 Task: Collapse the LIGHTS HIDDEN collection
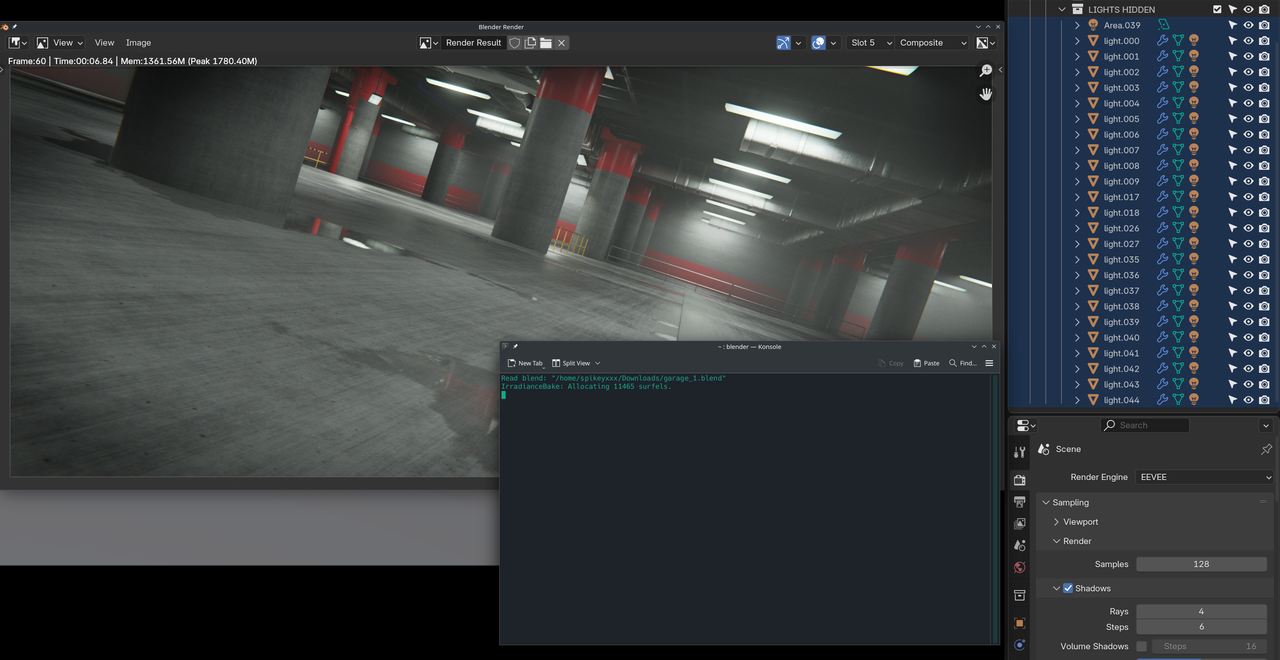point(1062,9)
